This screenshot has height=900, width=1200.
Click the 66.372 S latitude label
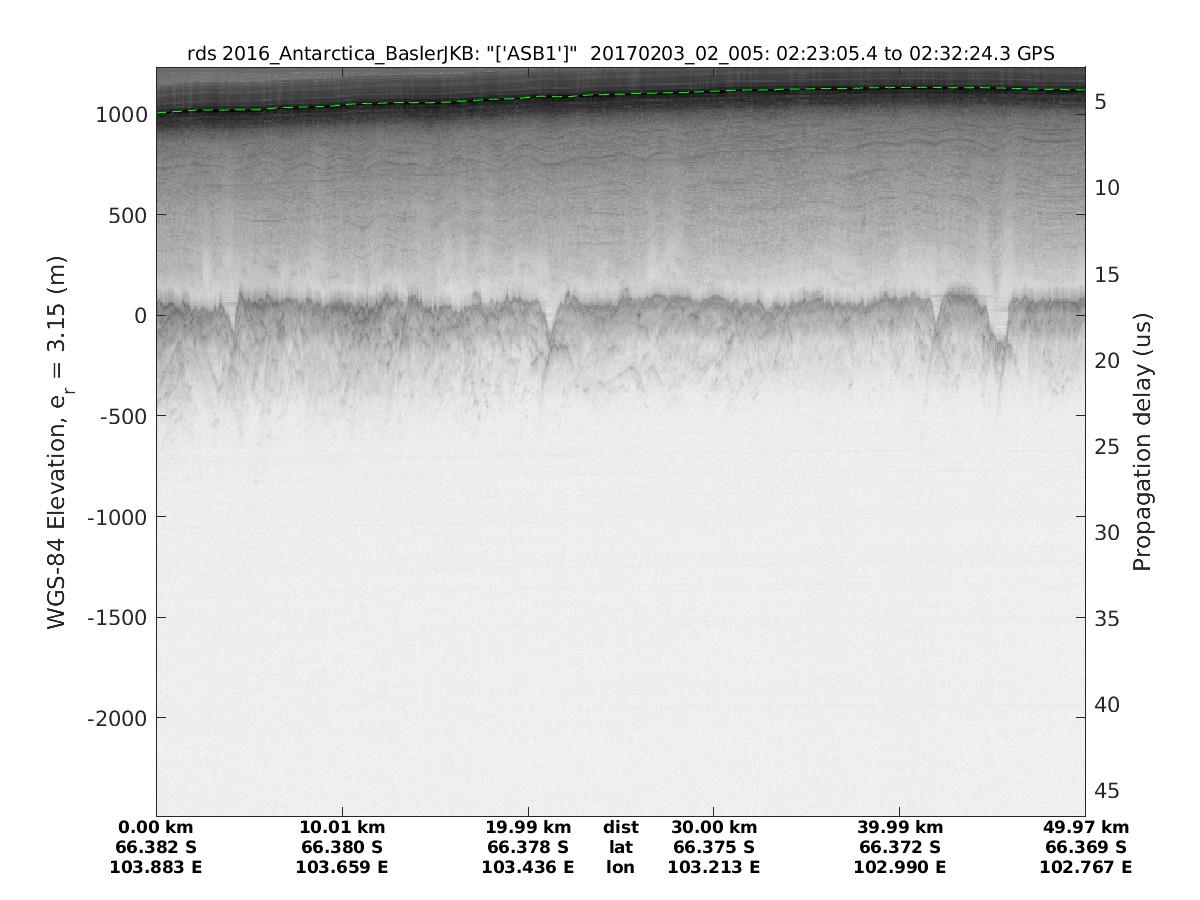tap(900, 847)
